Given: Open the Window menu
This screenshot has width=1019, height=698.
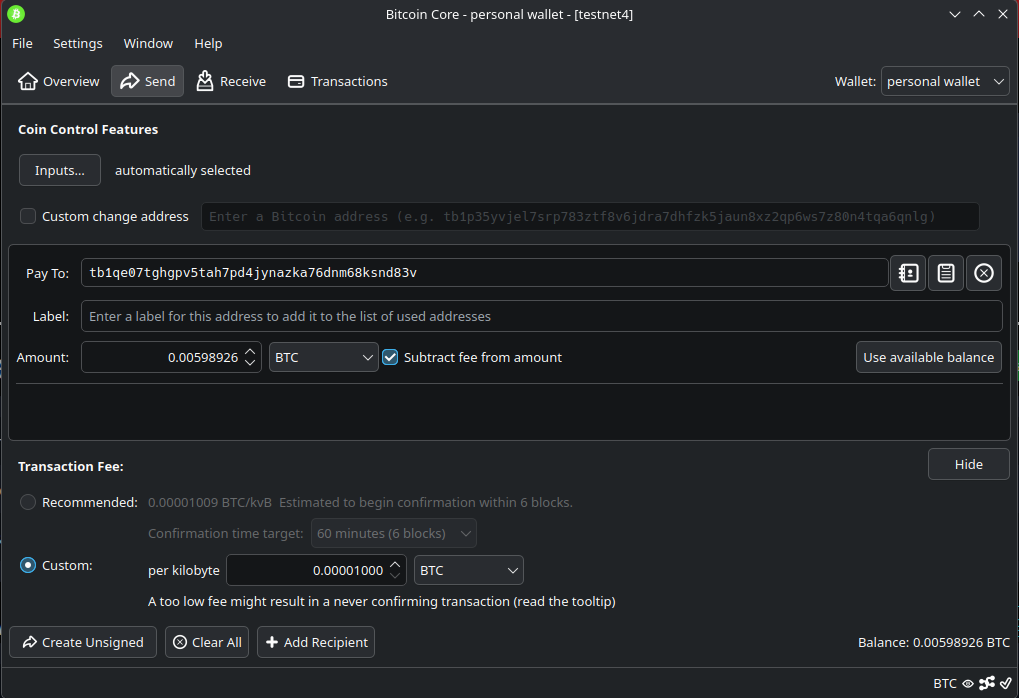Looking at the screenshot, I should pyautogui.click(x=148, y=44).
